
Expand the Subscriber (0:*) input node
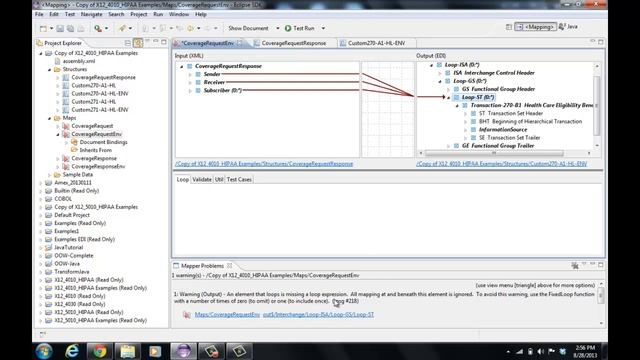point(190,91)
